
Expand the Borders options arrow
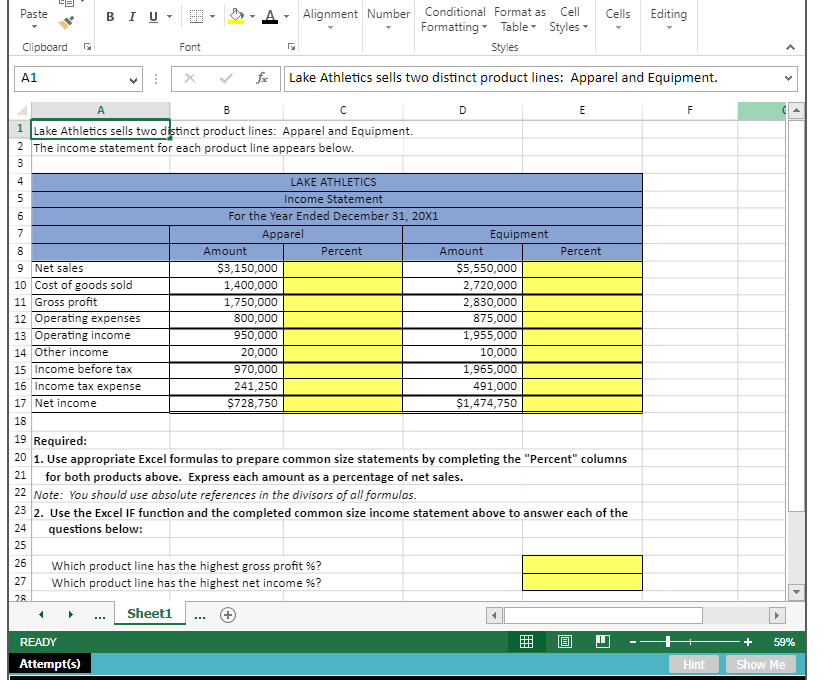tap(213, 17)
